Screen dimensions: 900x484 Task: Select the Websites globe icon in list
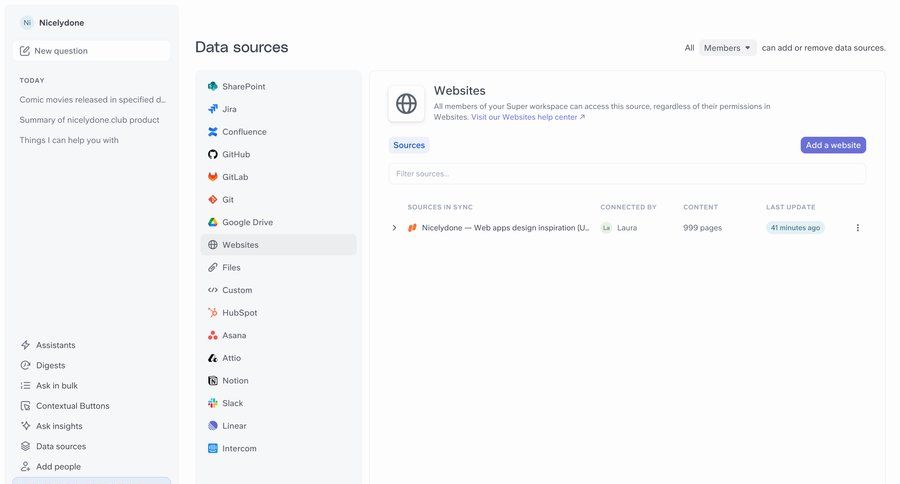[212, 245]
